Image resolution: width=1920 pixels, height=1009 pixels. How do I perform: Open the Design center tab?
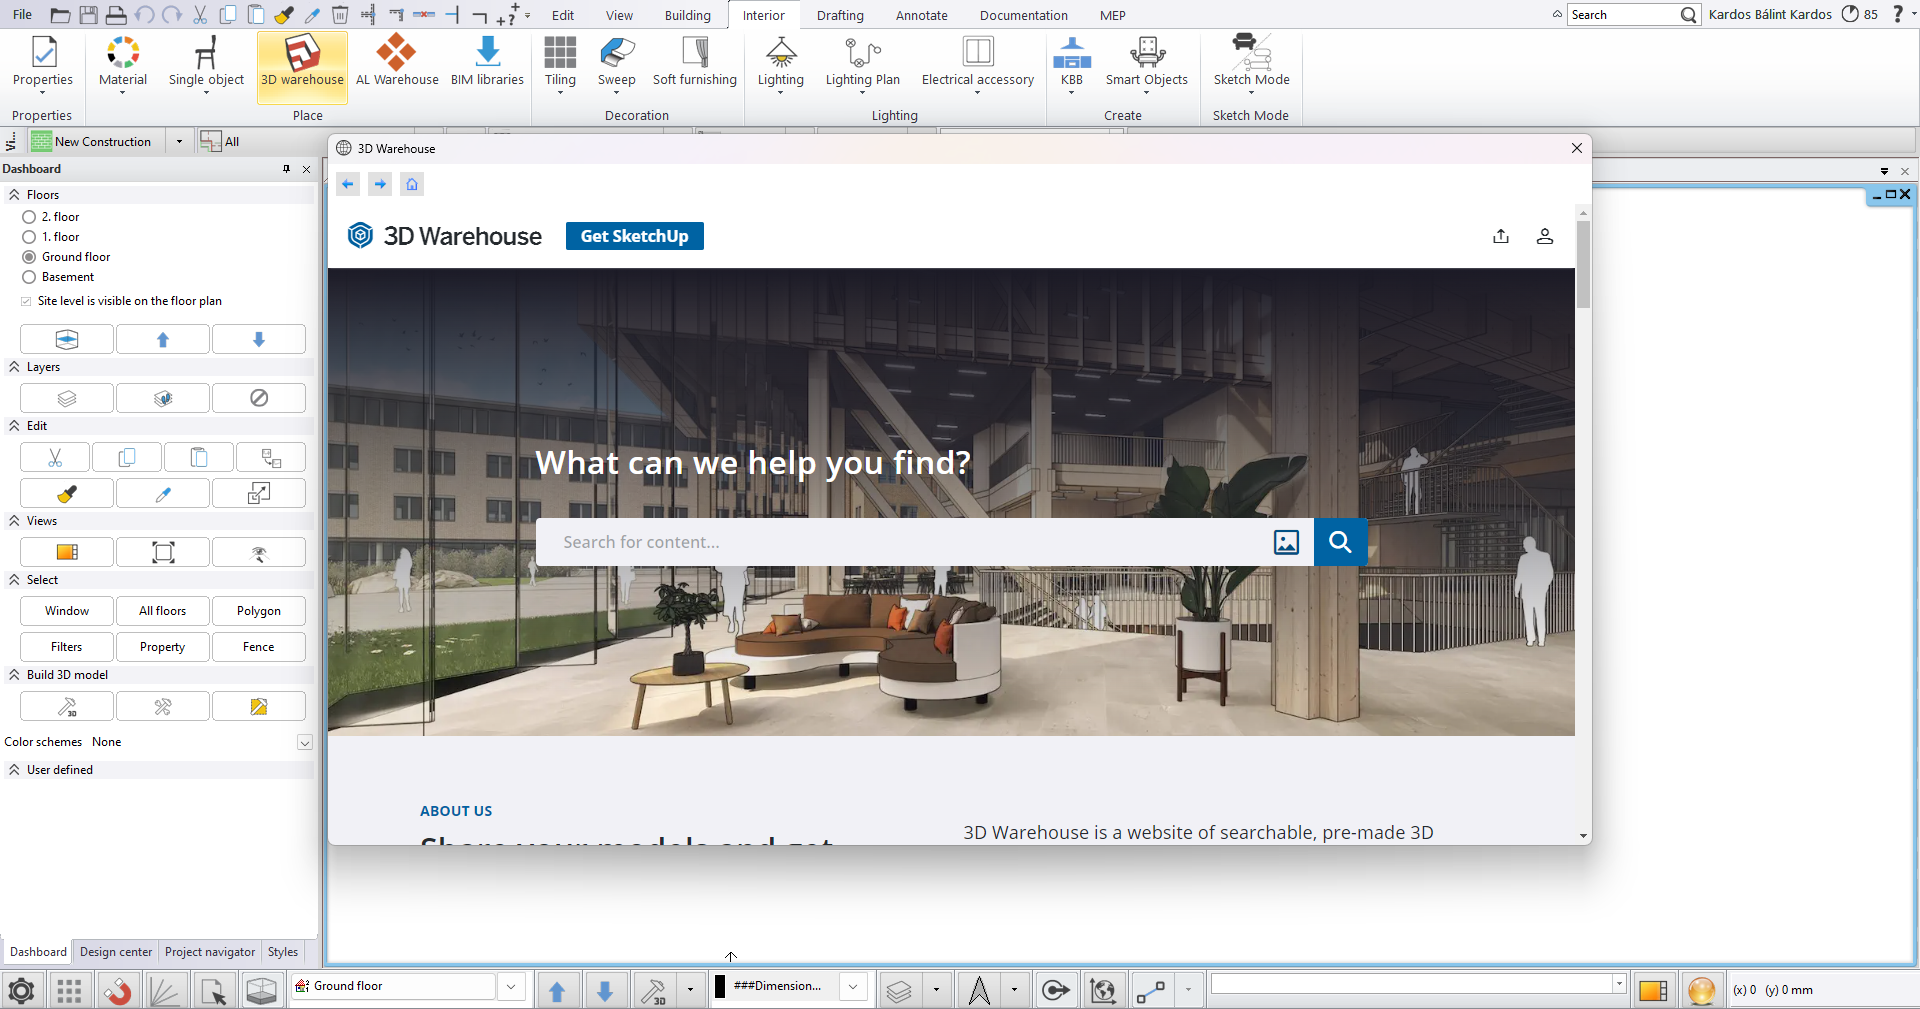click(x=116, y=952)
